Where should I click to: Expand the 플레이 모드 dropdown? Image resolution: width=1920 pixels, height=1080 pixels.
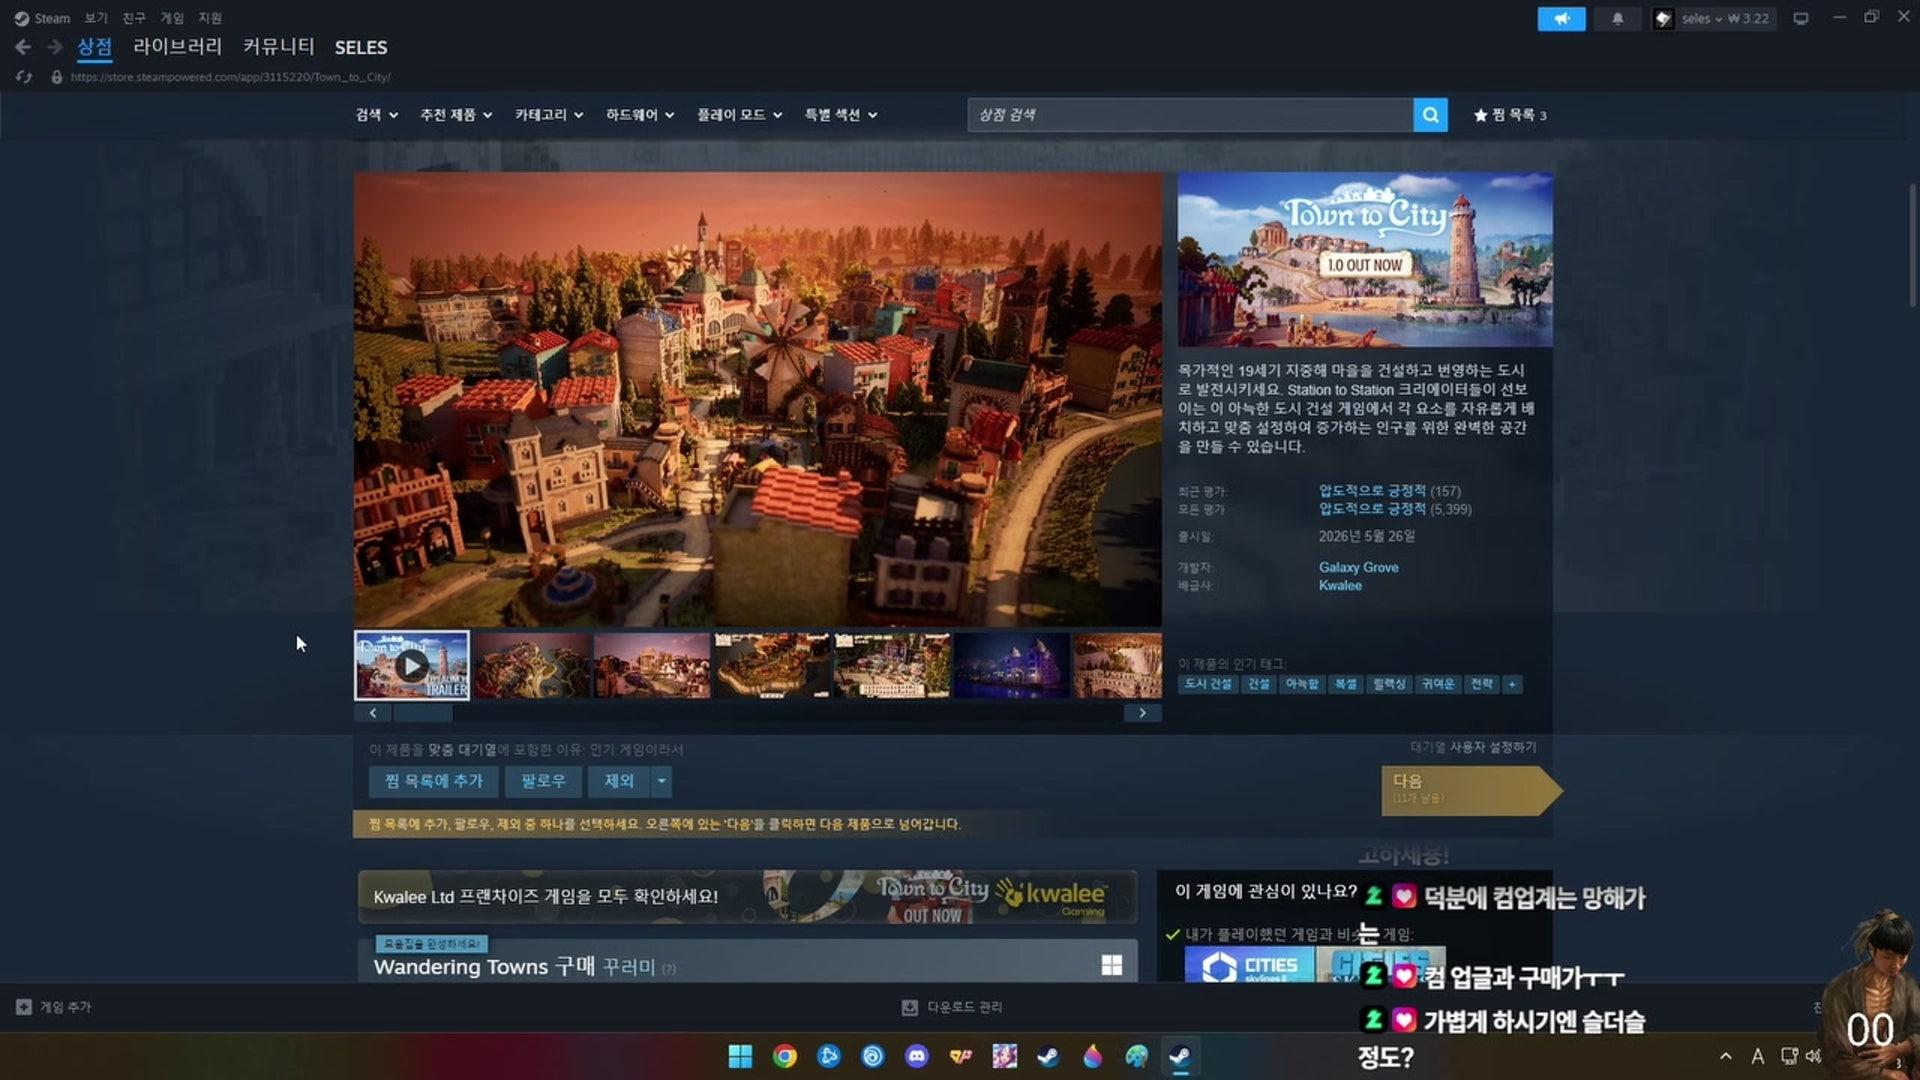point(739,115)
